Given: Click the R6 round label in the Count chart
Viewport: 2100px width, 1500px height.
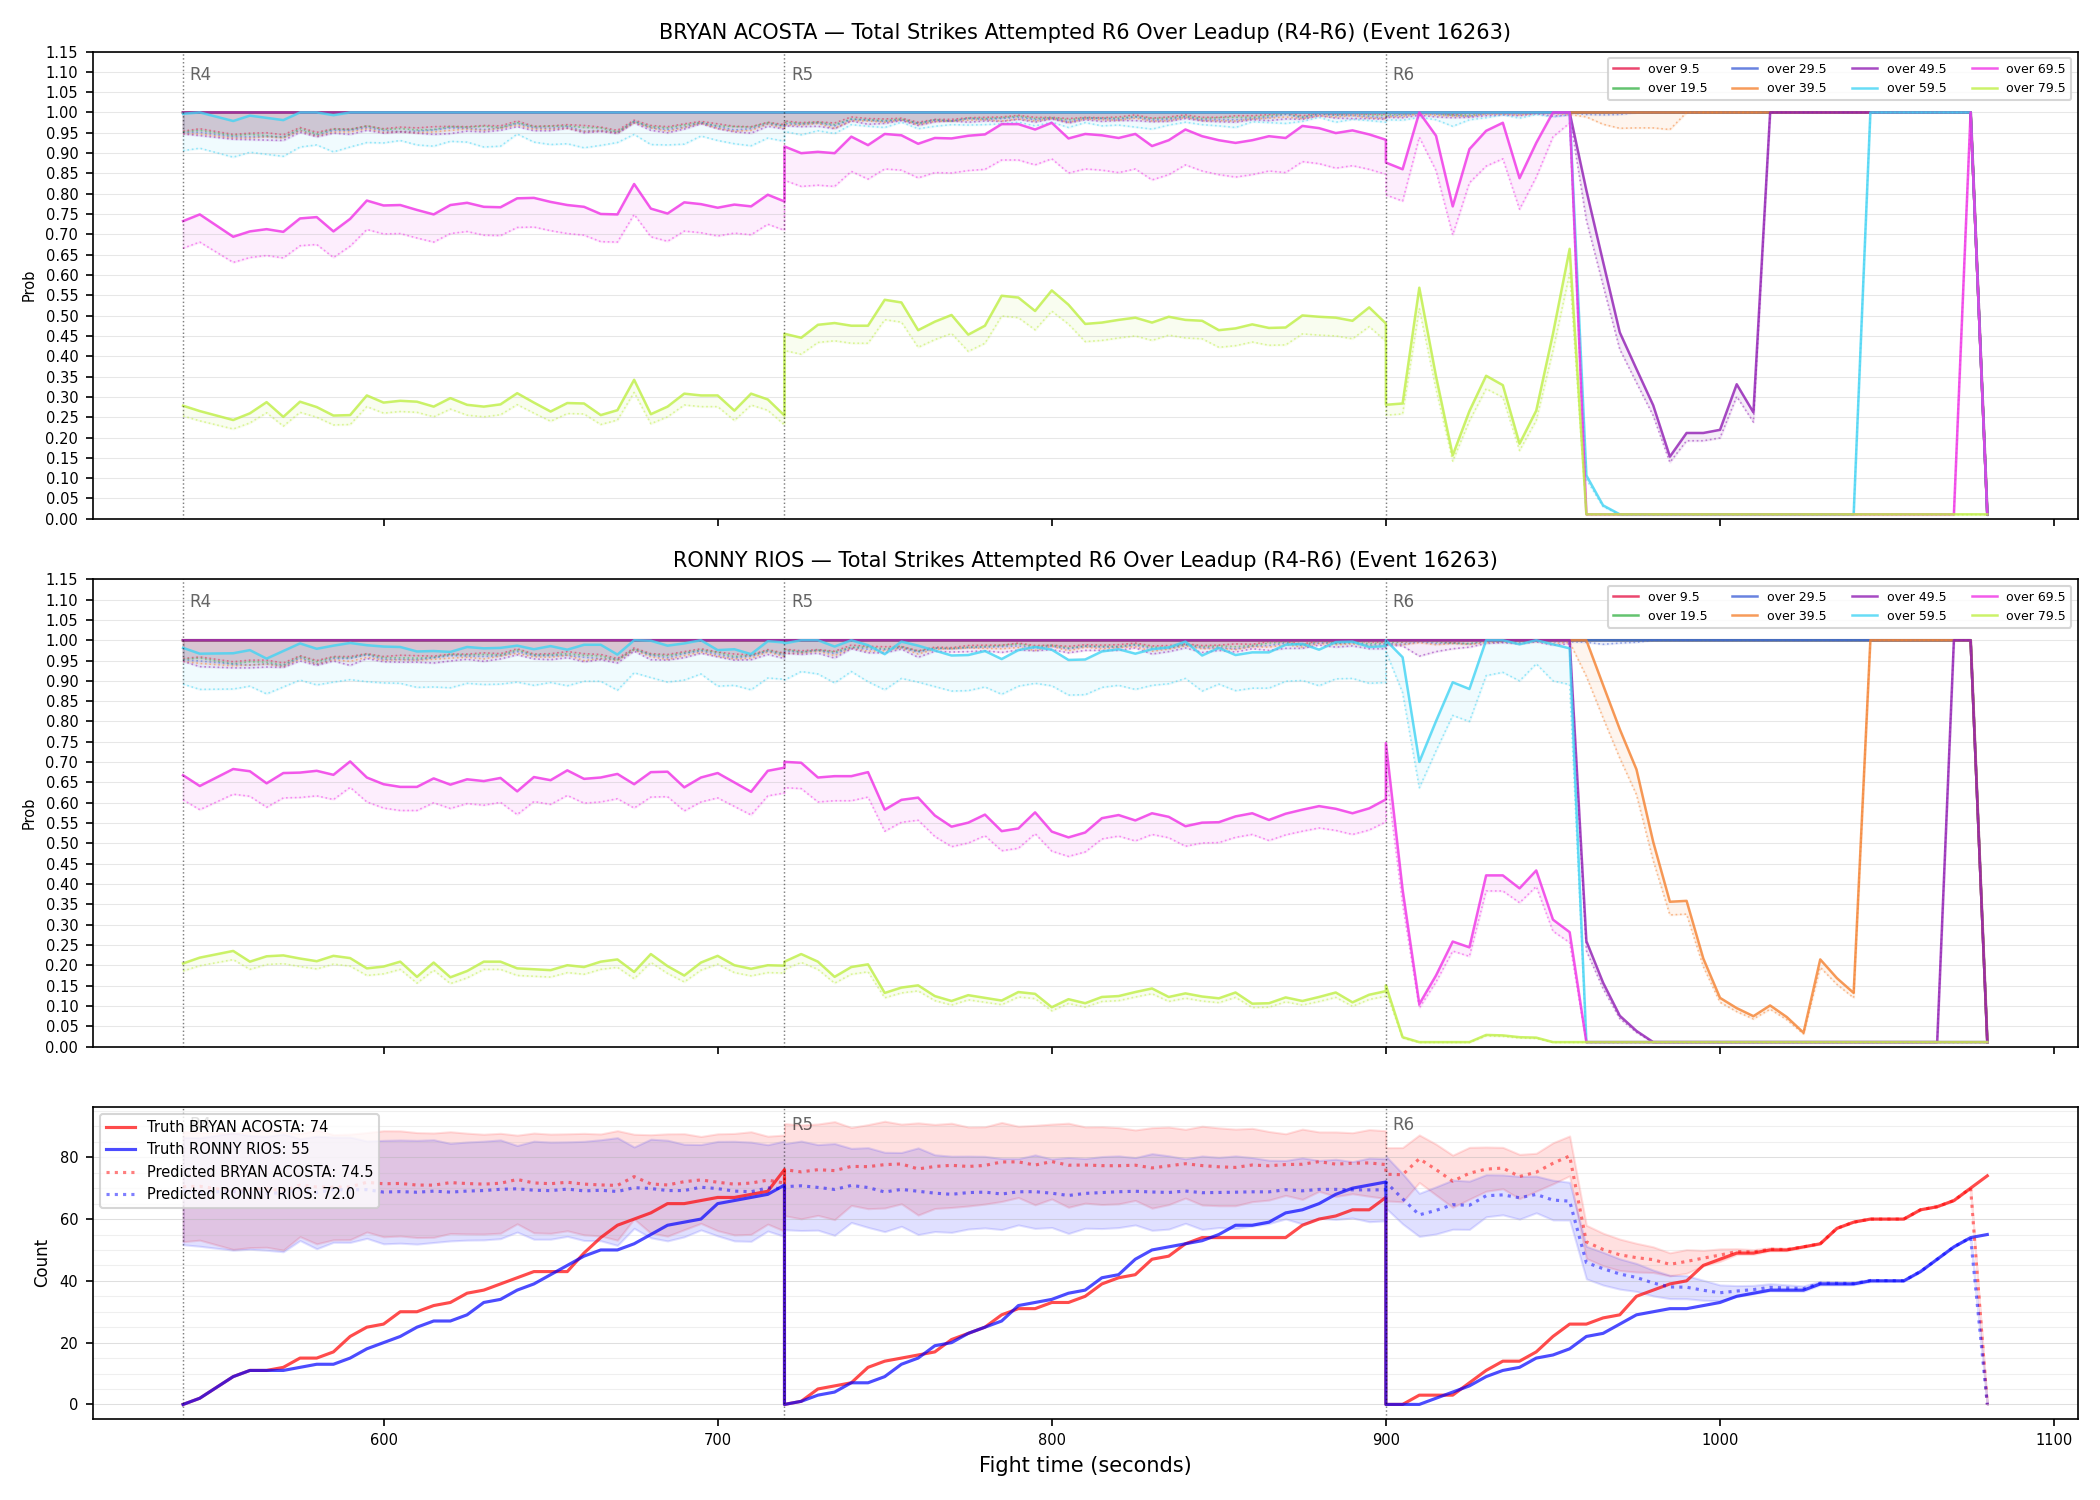Looking at the screenshot, I should [x=1403, y=1124].
